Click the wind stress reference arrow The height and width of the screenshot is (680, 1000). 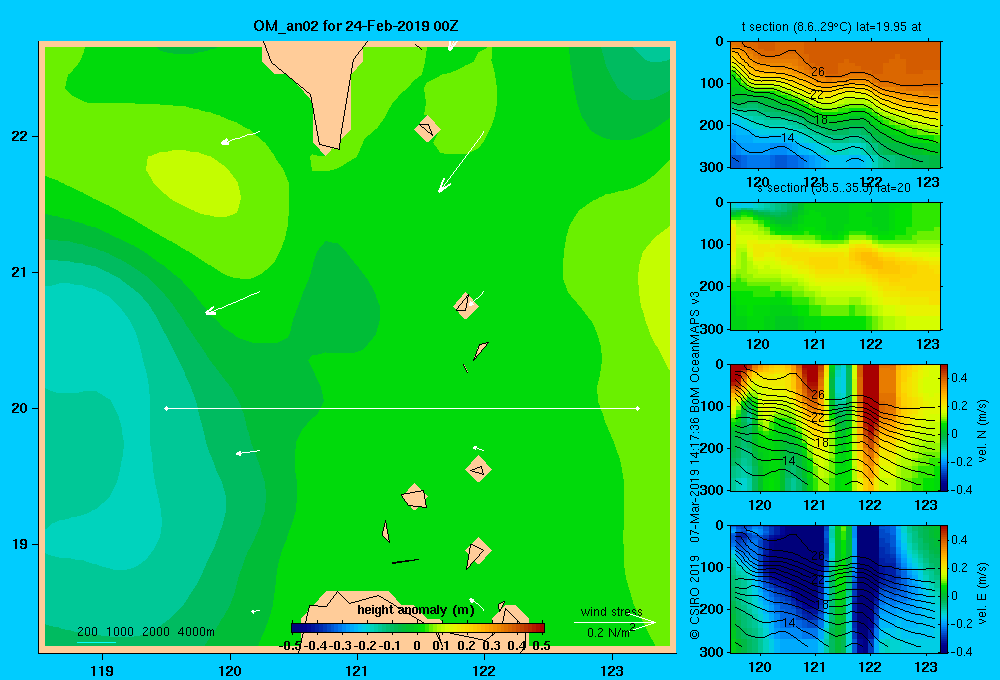tap(614, 622)
